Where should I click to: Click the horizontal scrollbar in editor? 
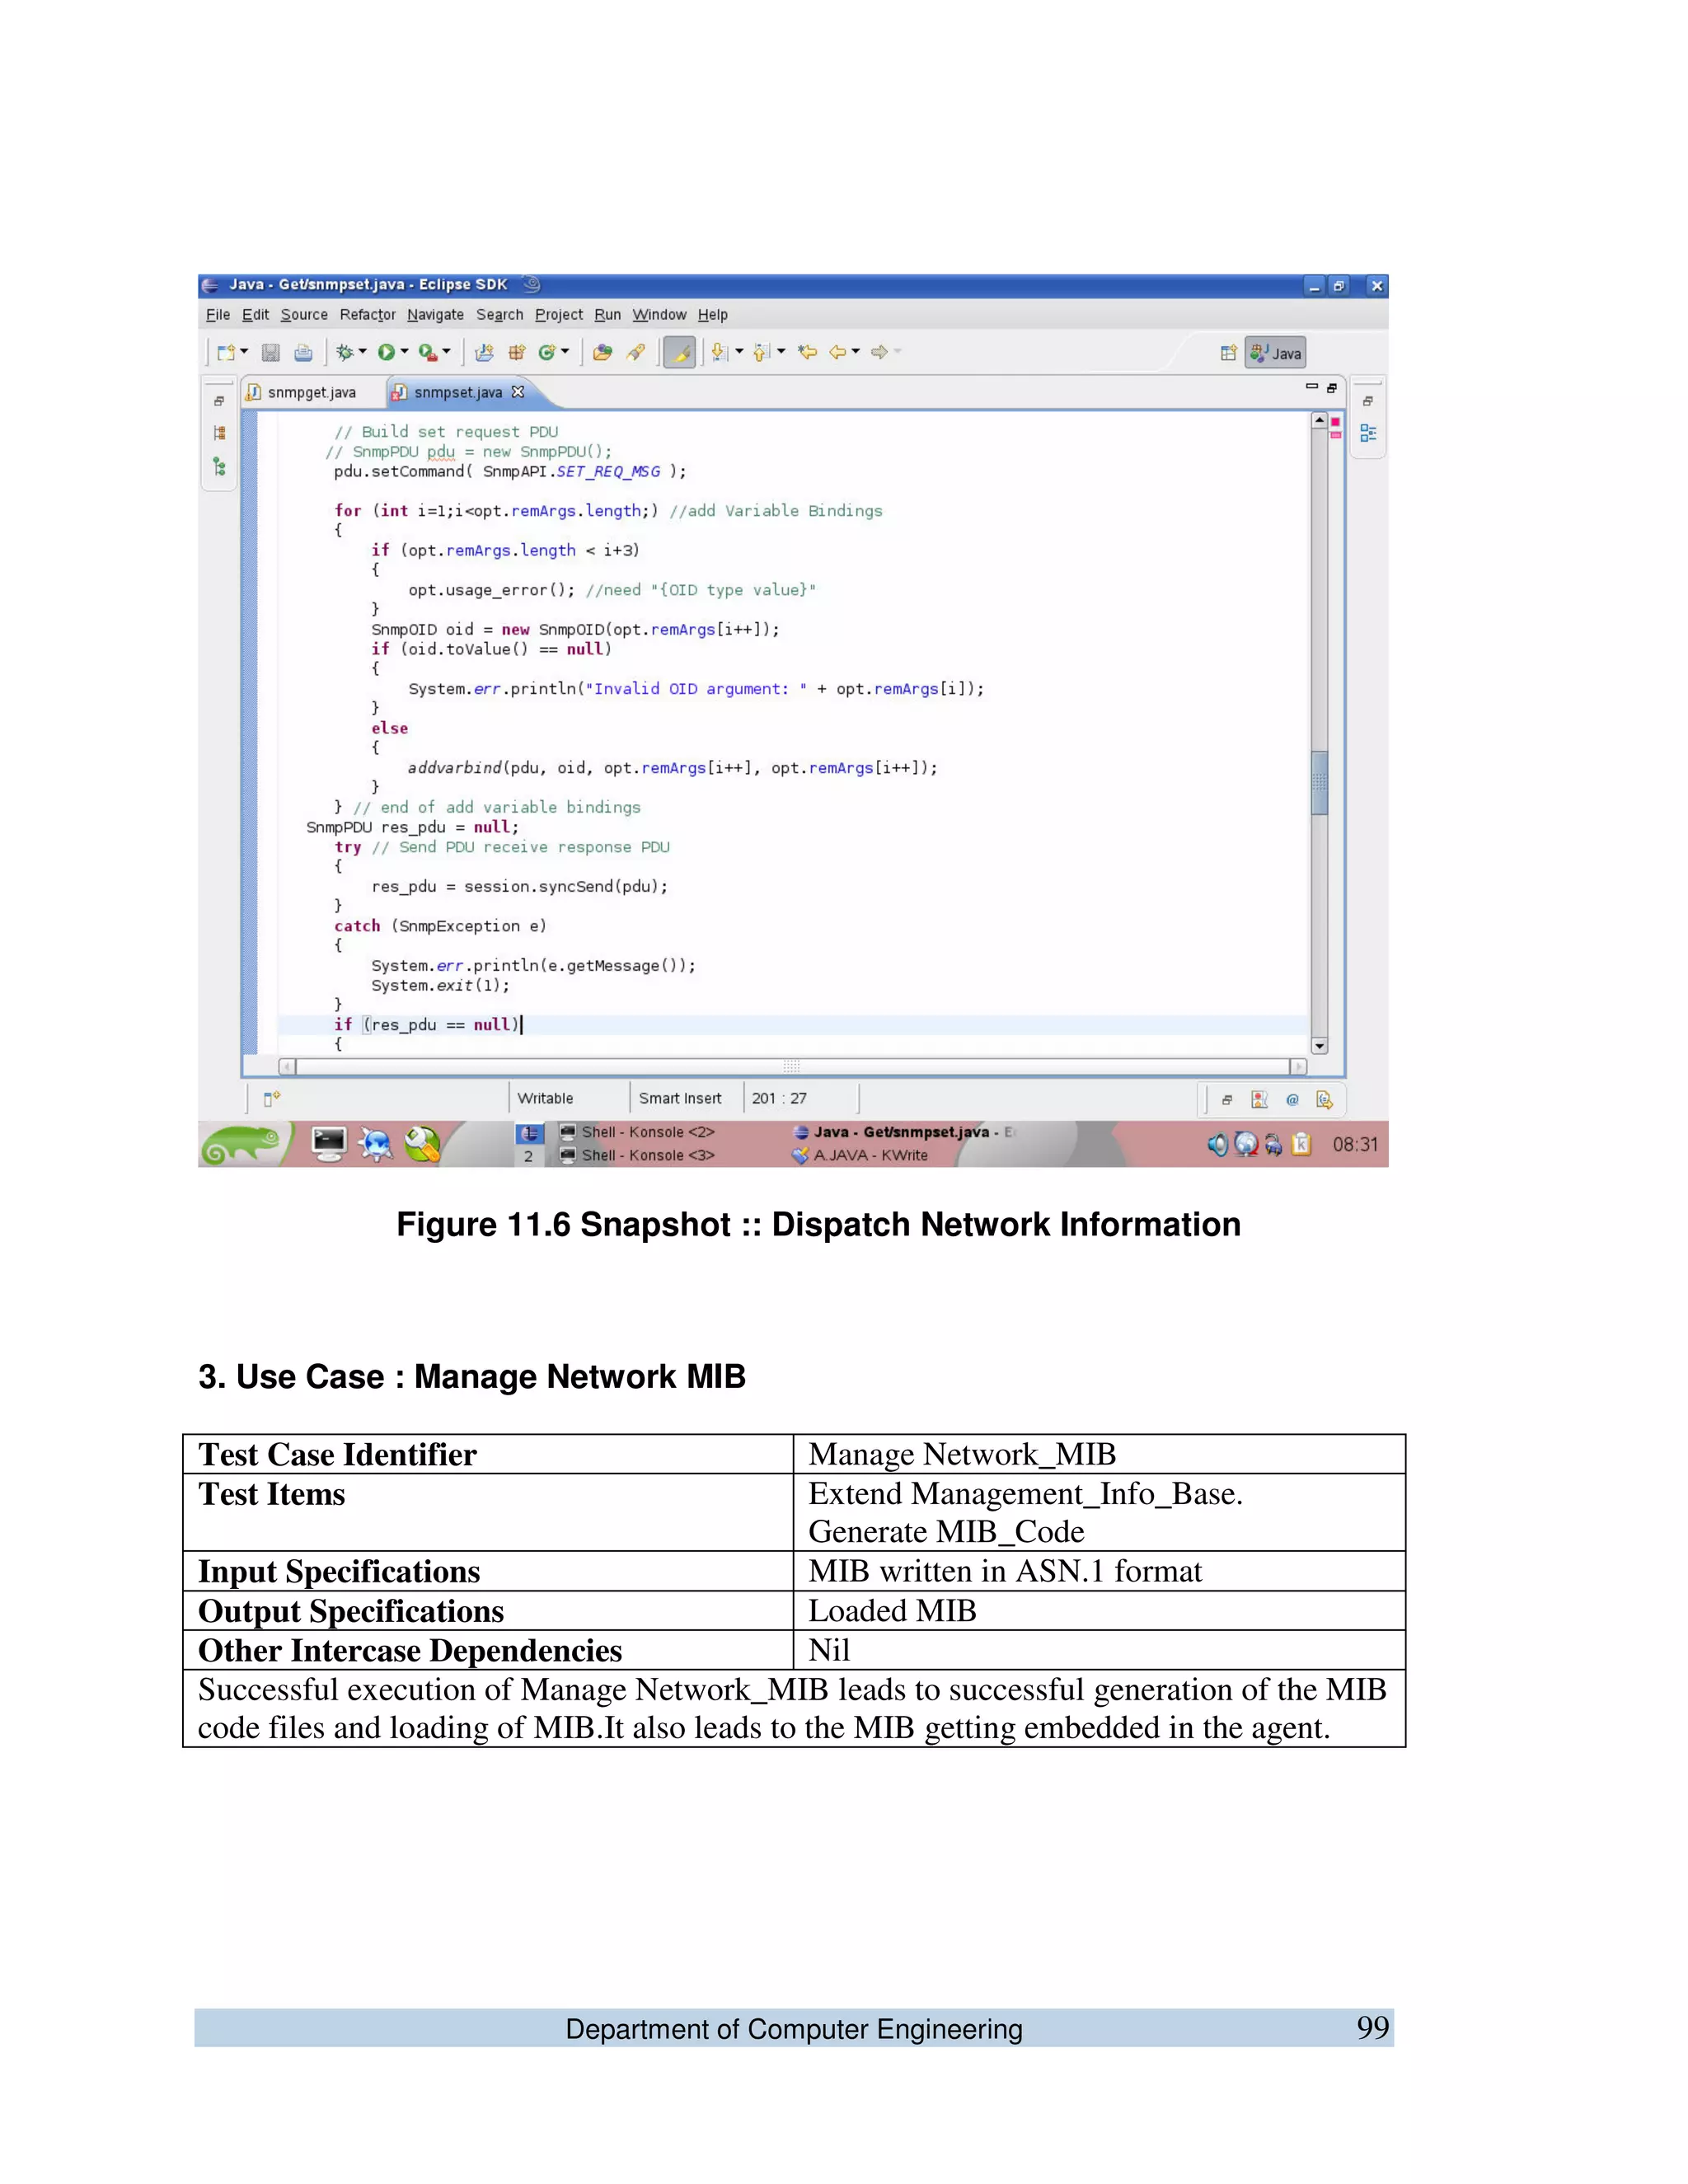(x=792, y=1066)
